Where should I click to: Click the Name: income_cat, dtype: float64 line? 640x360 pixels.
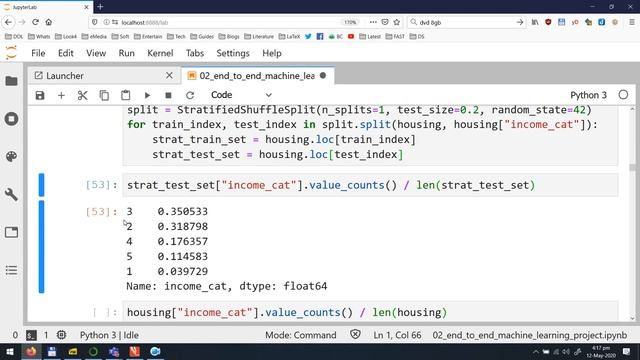pos(227,286)
